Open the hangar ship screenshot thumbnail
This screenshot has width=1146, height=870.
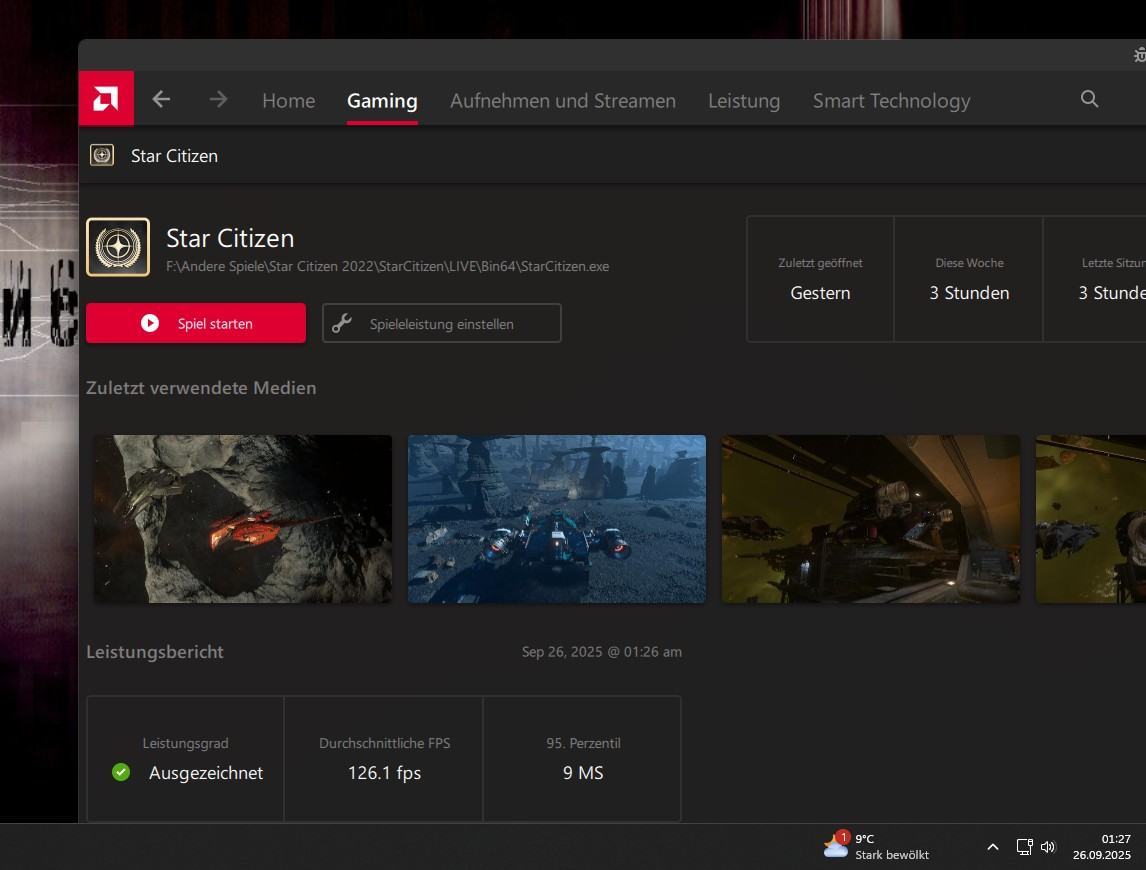[x=870, y=519]
